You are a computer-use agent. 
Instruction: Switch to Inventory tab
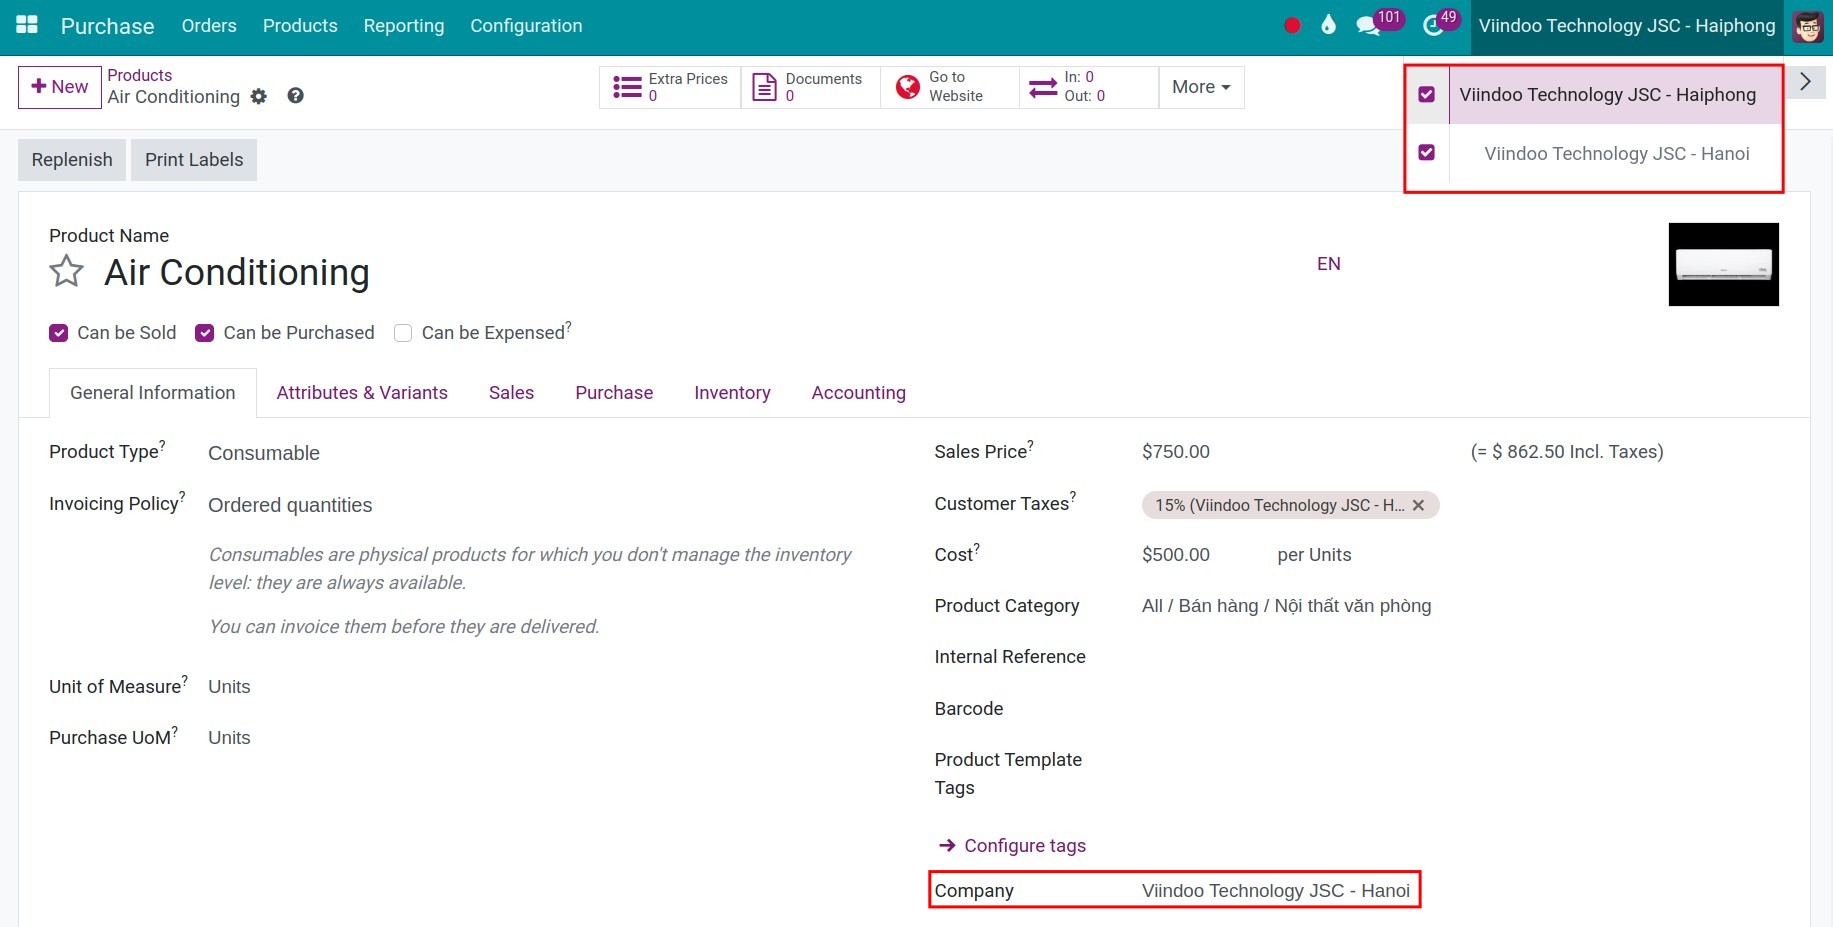pyautogui.click(x=732, y=393)
